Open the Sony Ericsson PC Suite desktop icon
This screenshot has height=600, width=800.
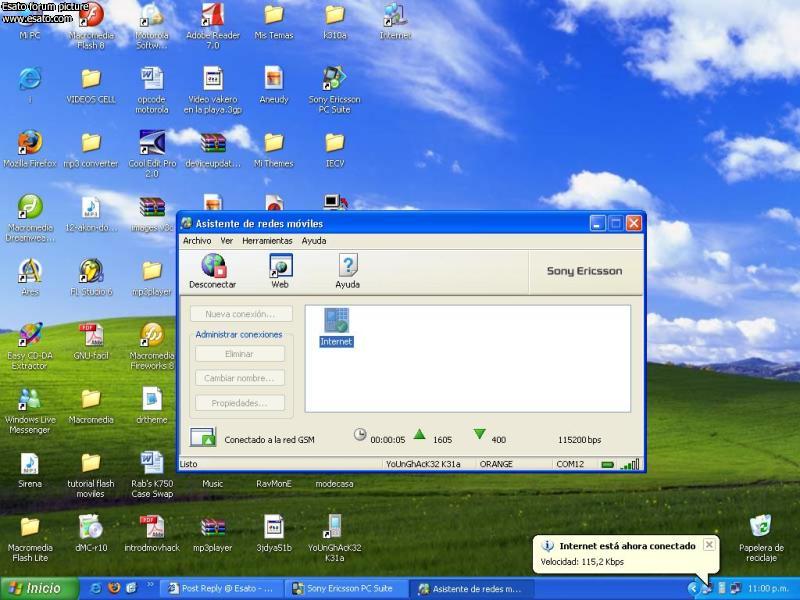tap(334, 90)
